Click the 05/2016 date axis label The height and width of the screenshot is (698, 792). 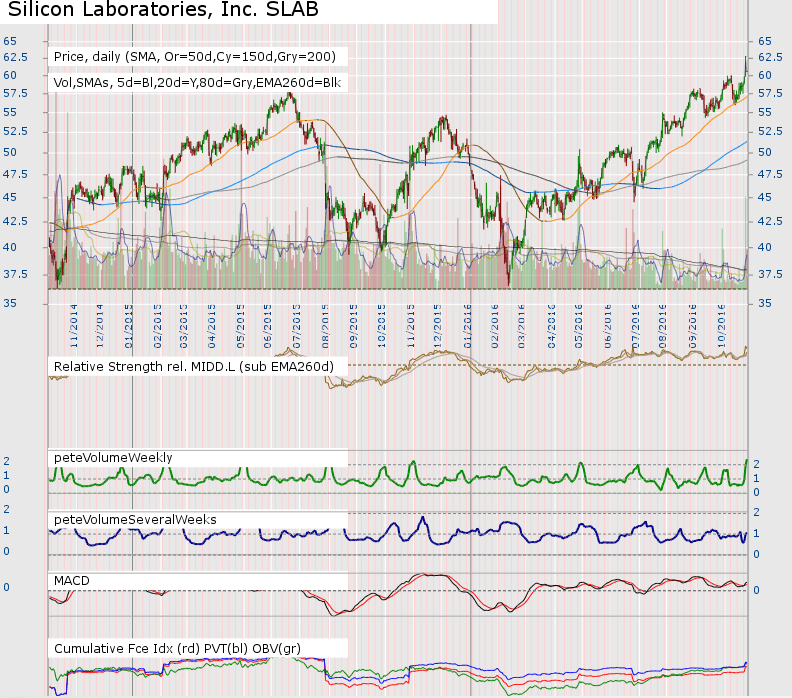point(579,326)
